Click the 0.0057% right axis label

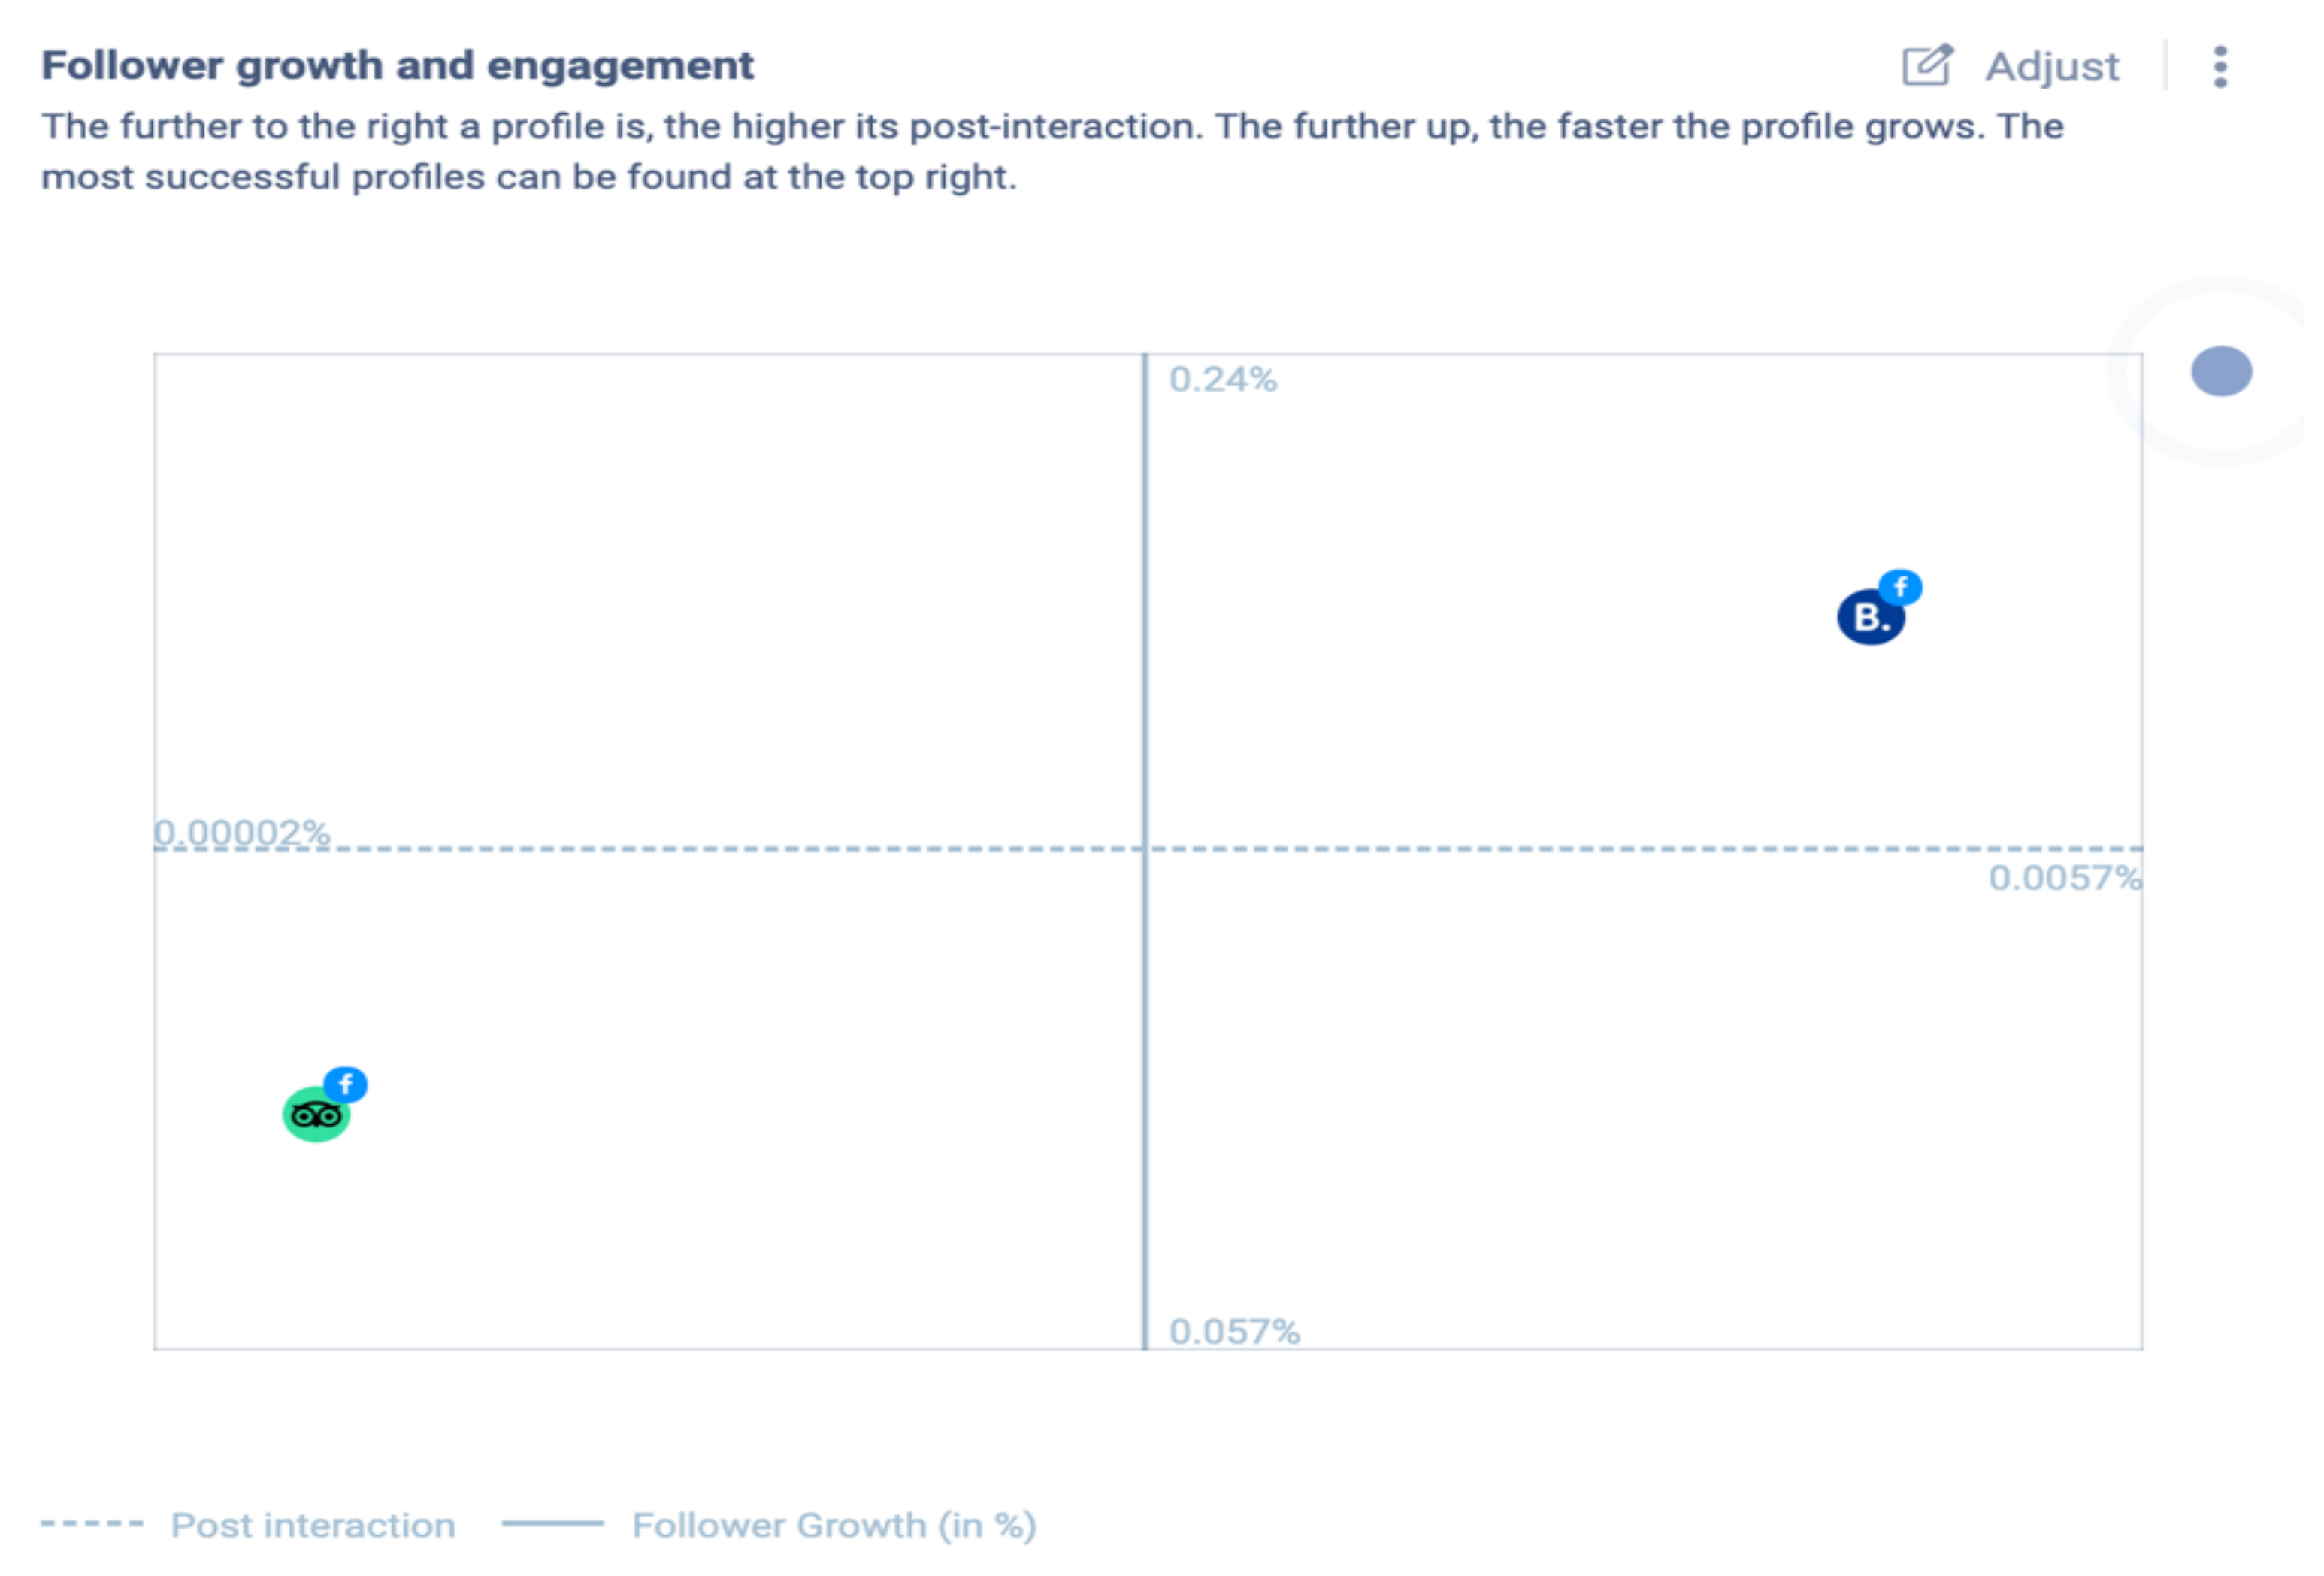tap(2064, 878)
